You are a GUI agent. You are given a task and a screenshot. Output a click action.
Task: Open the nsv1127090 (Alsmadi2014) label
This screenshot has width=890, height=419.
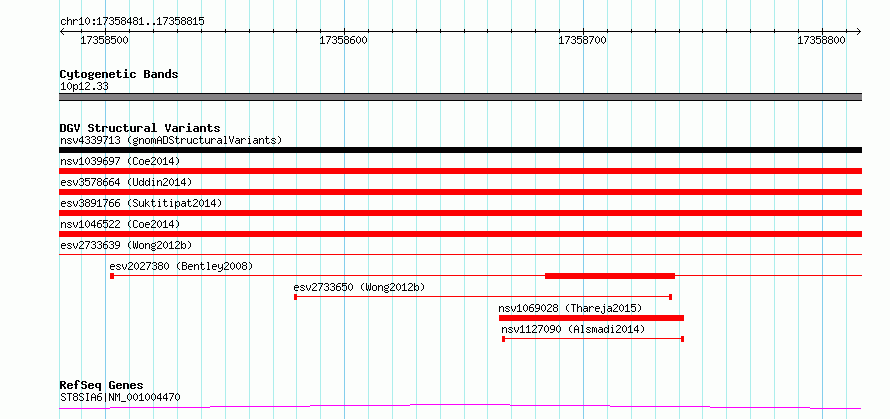tap(573, 329)
